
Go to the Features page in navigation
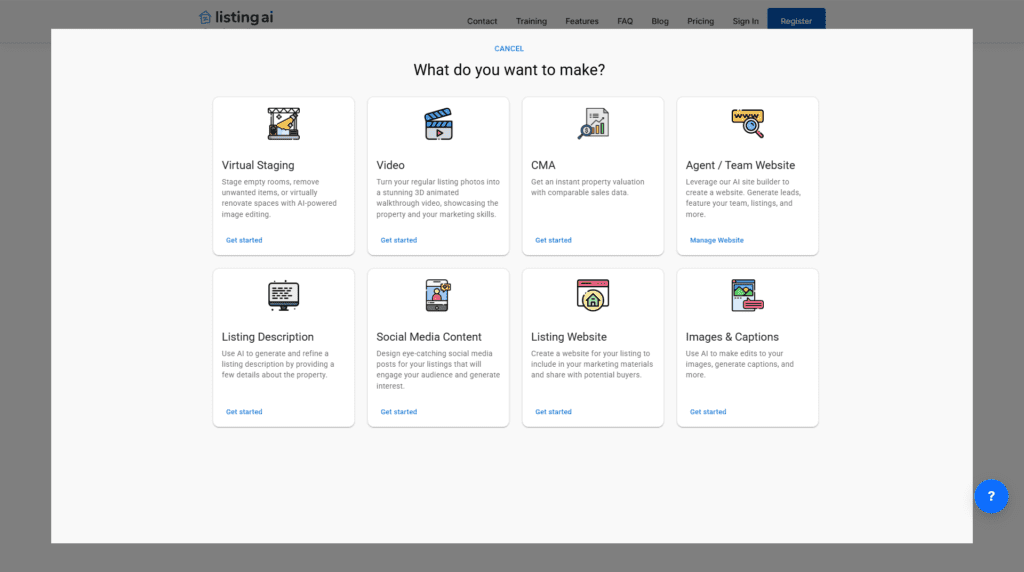point(582,21)
